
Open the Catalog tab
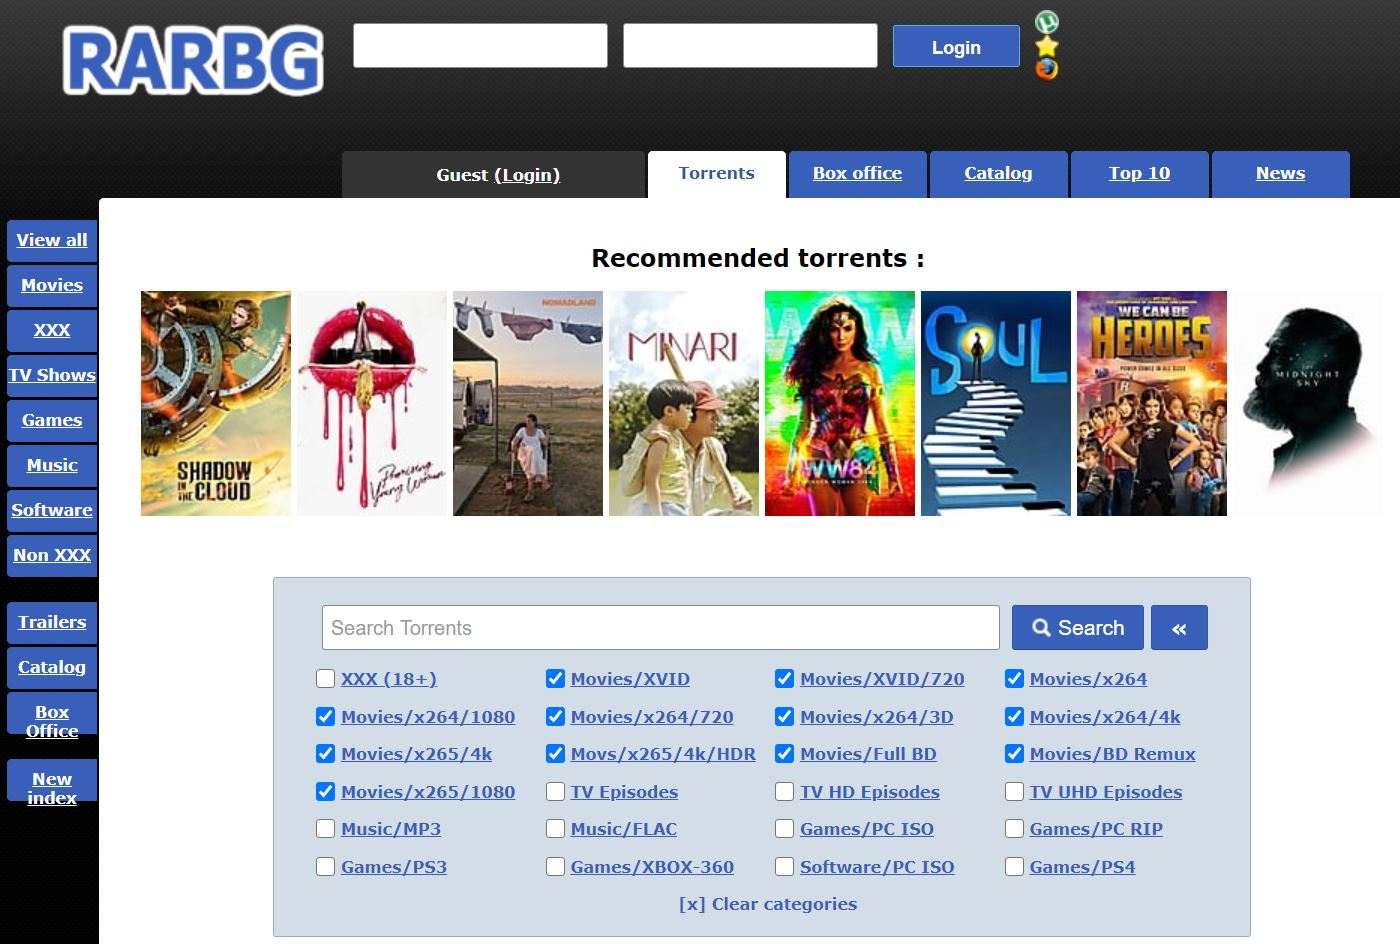998,174
